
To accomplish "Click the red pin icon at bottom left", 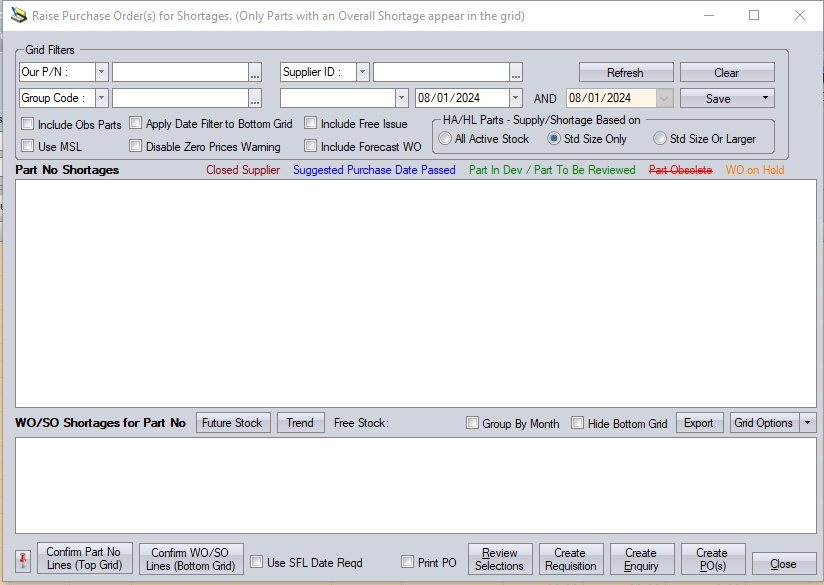I will pyautogui.click(x=23, y=560).
